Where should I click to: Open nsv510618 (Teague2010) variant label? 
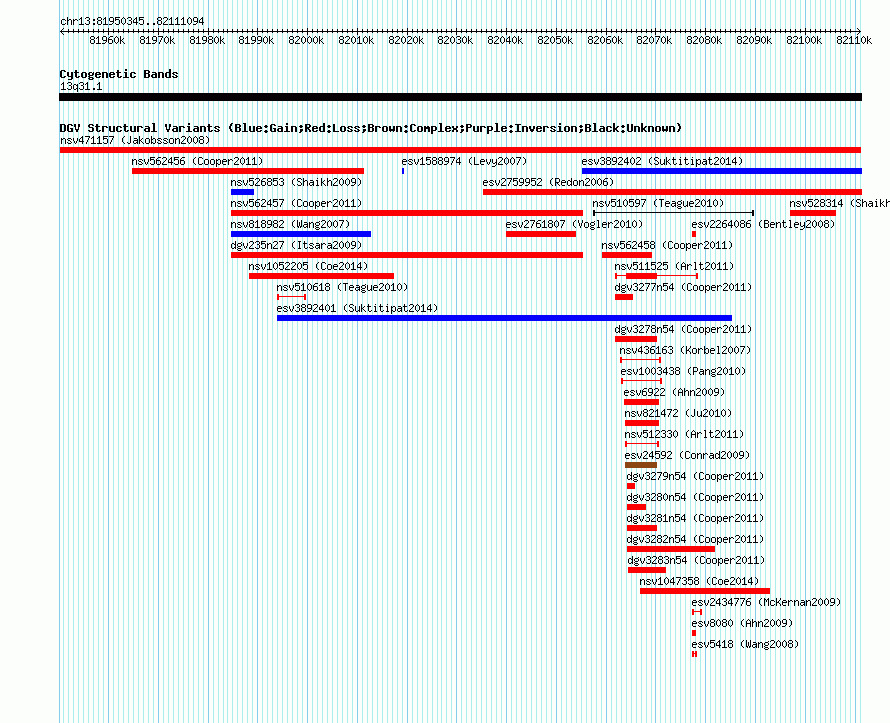click(342, 287)
